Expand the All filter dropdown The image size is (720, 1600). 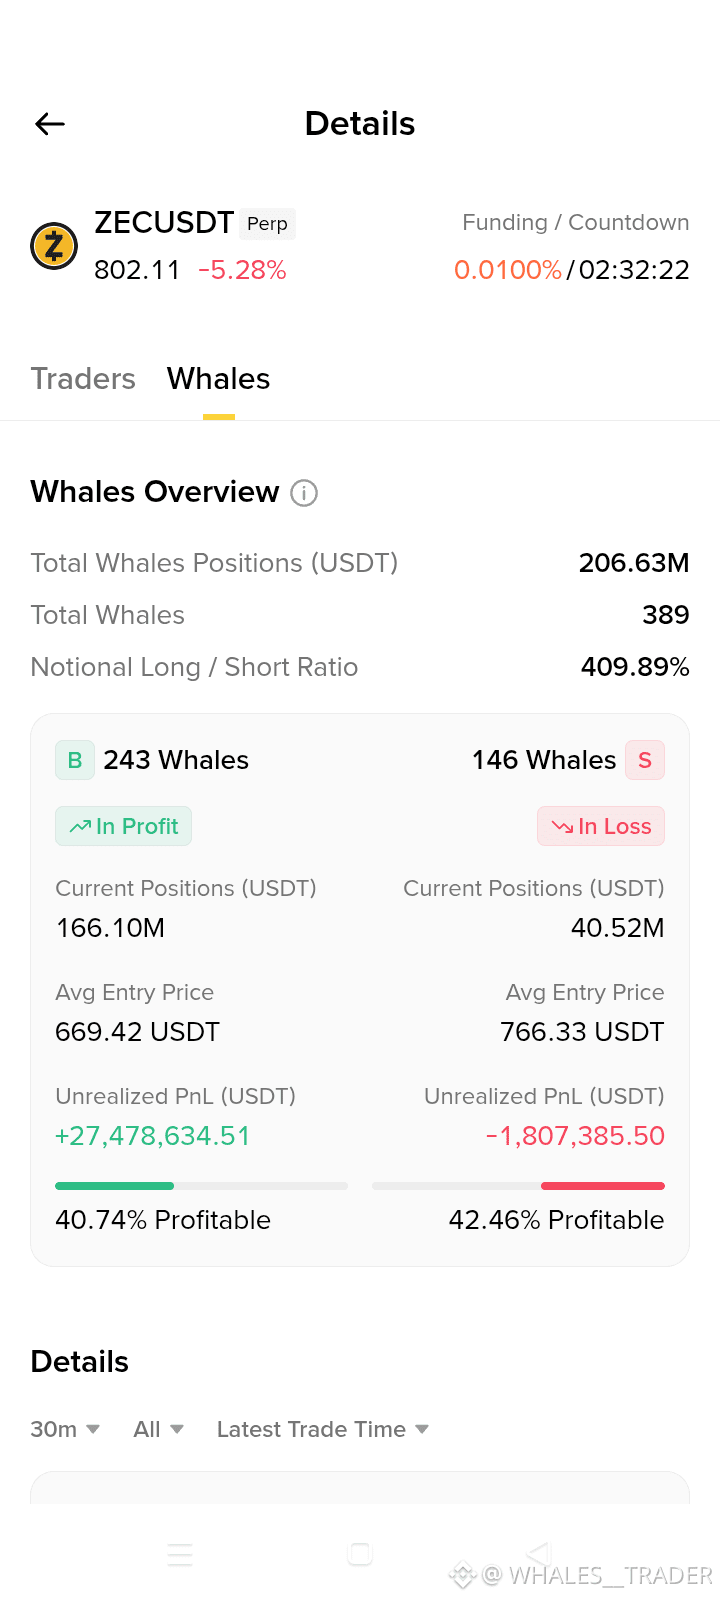[x=158, y=1429]
